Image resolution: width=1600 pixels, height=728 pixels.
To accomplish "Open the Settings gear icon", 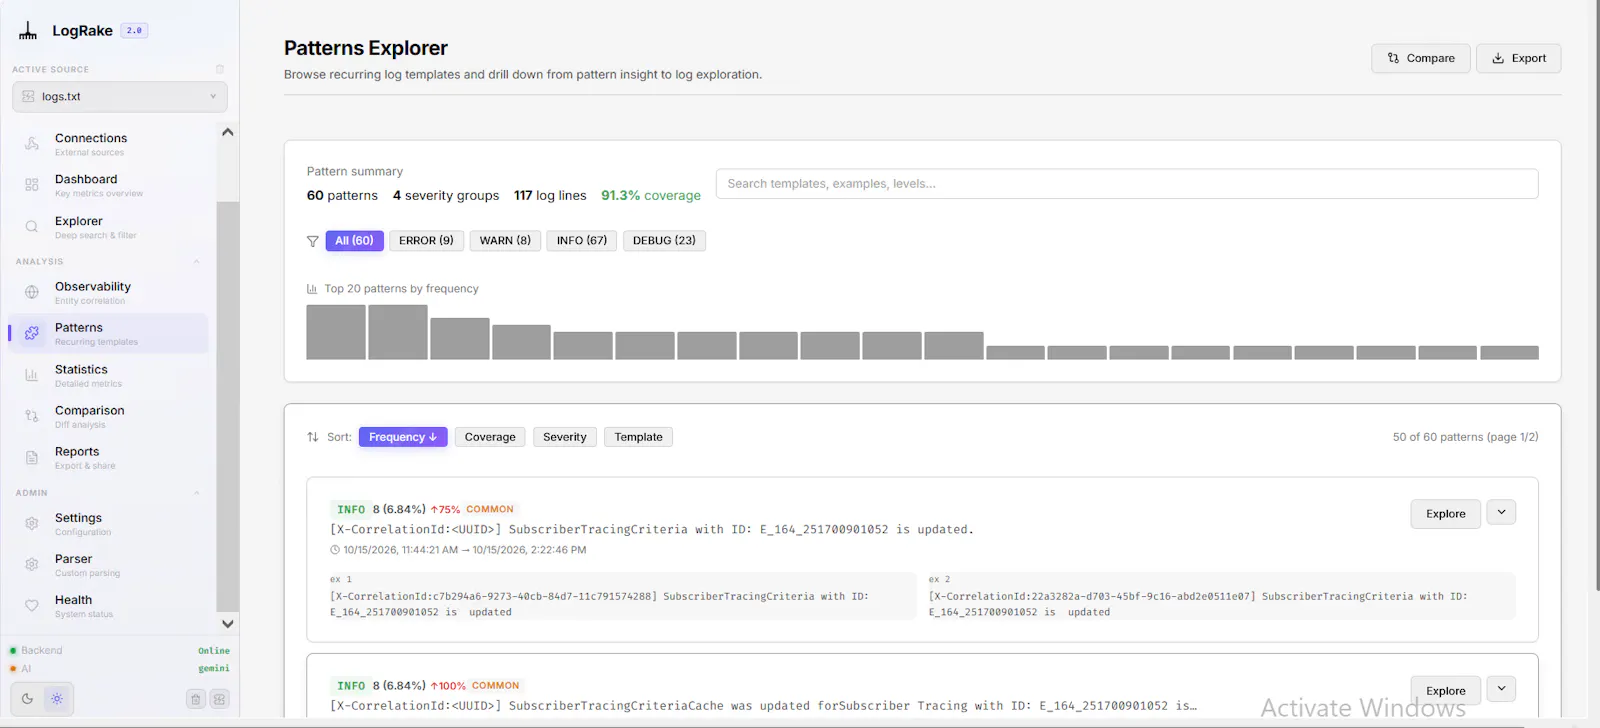I will [x=32, y=523].
